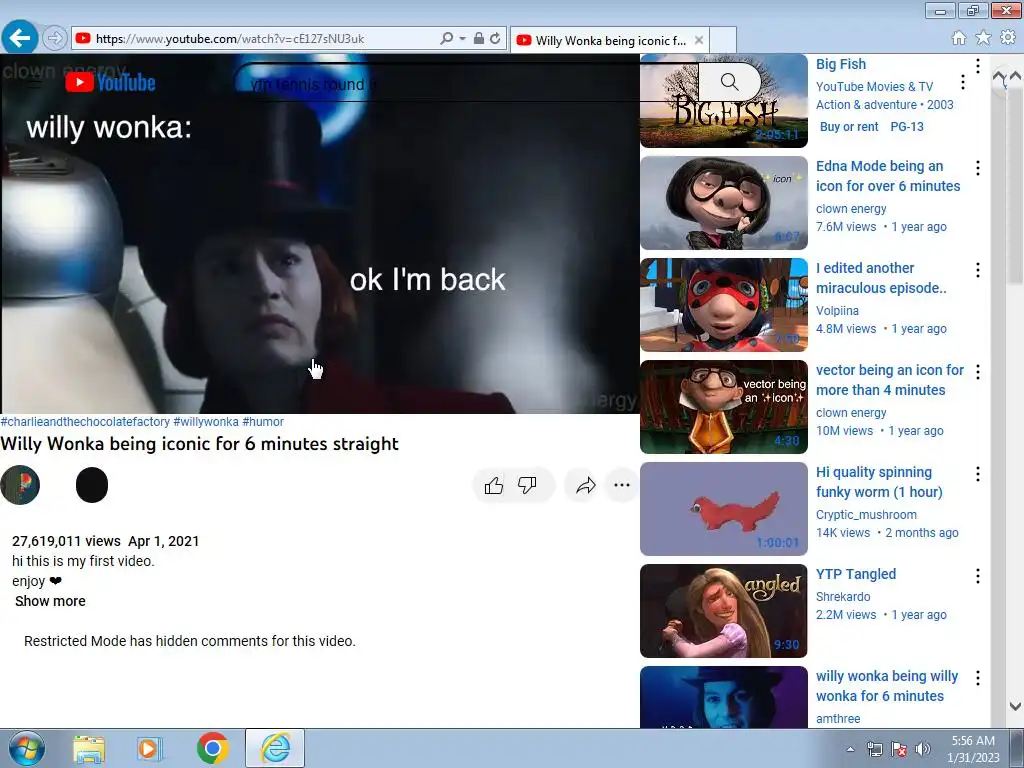Viewport: 1024px width, 768px height.
Task: Open Hi quality spinning funky worm title
Action: pos(879,482)
